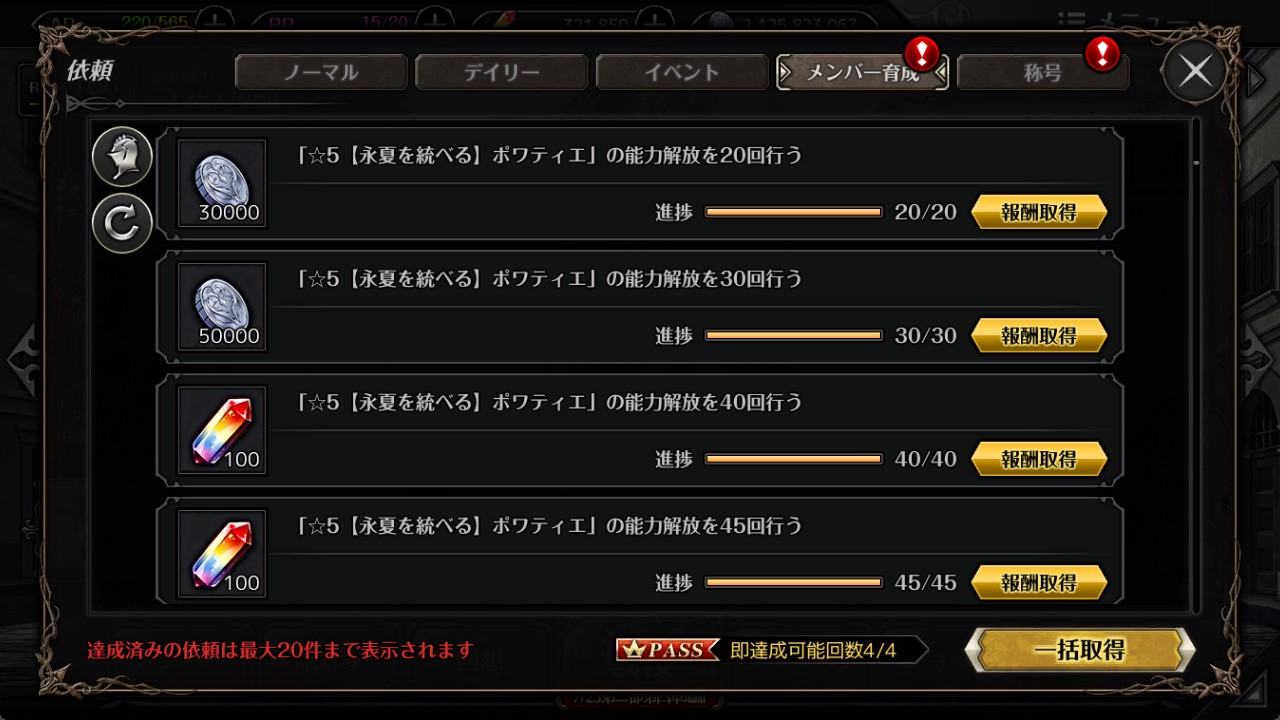This screenshot has width=1280, height=720.
Task: Switch to the デイリー tab
Action: 501,72
